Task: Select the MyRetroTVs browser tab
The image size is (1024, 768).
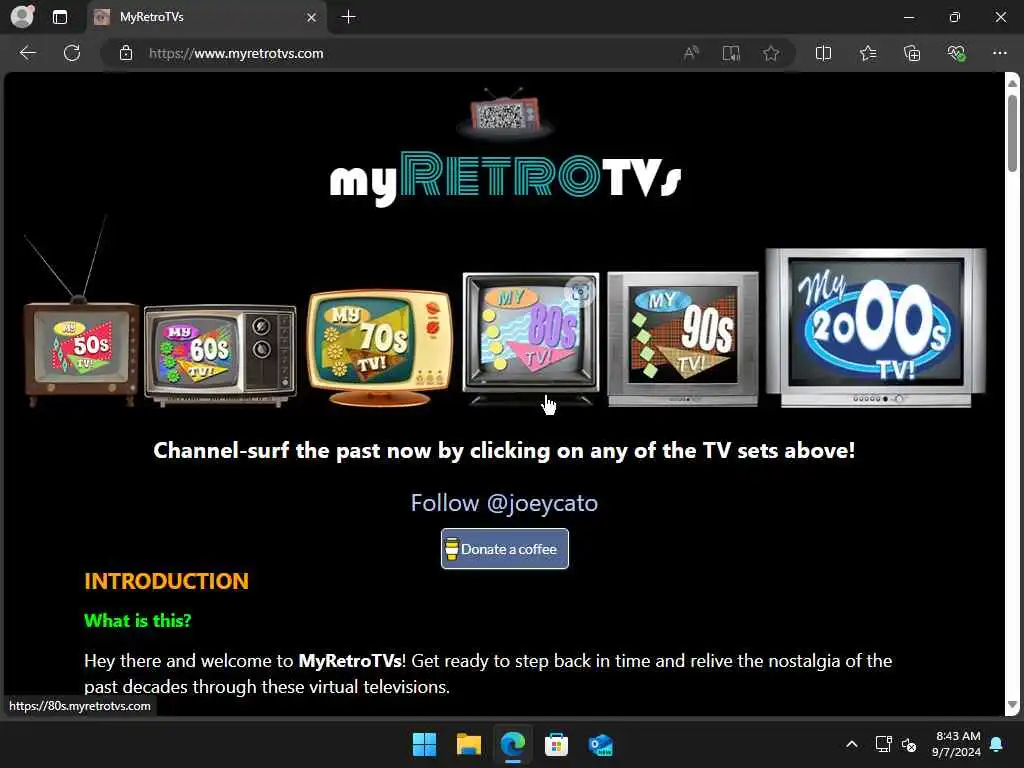Action: [x=206, y=17]
